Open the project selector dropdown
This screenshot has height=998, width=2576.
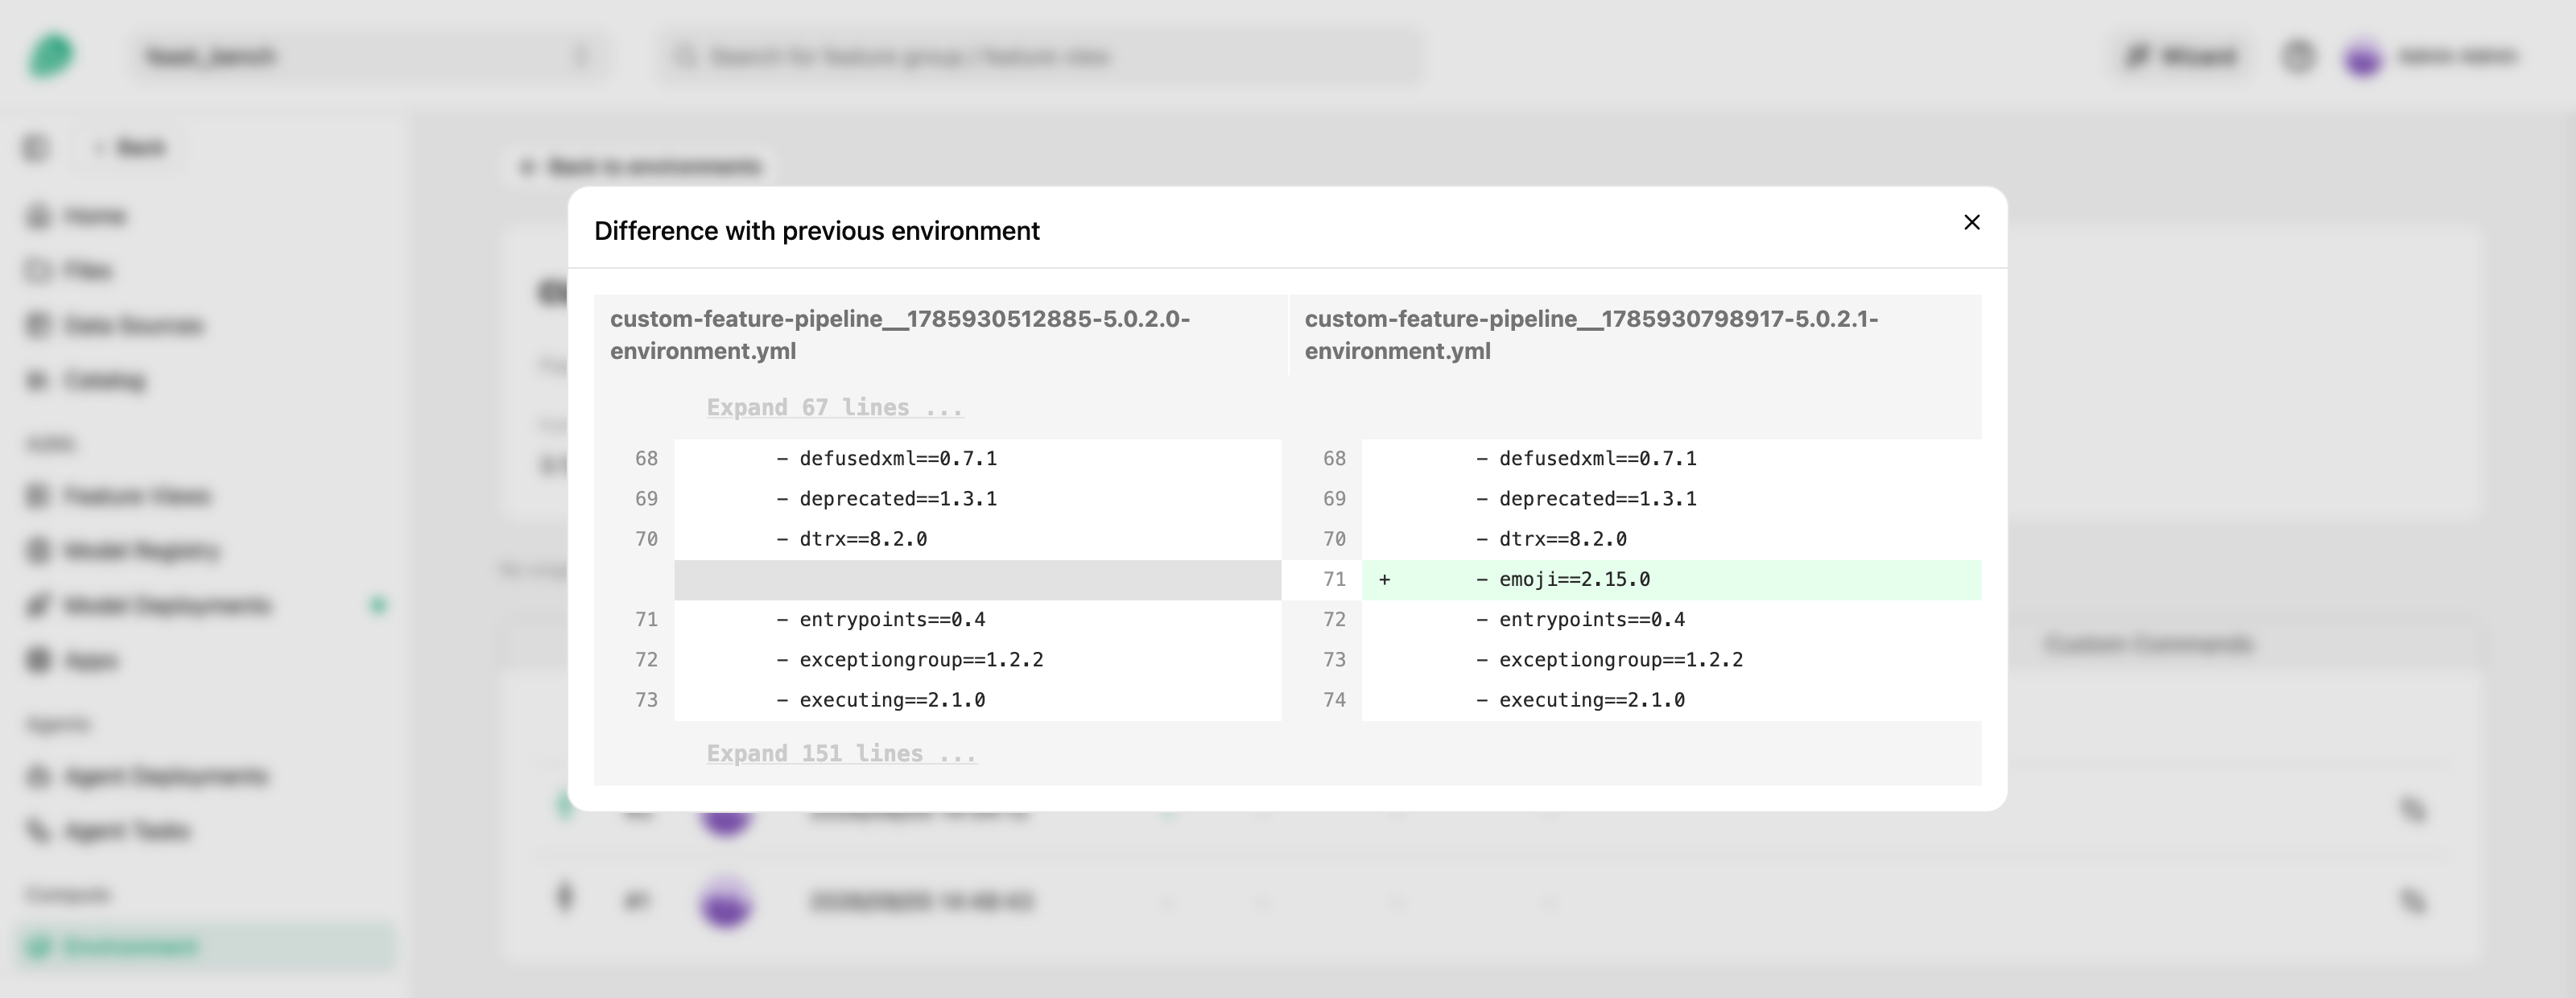click(x=367, y=56)
